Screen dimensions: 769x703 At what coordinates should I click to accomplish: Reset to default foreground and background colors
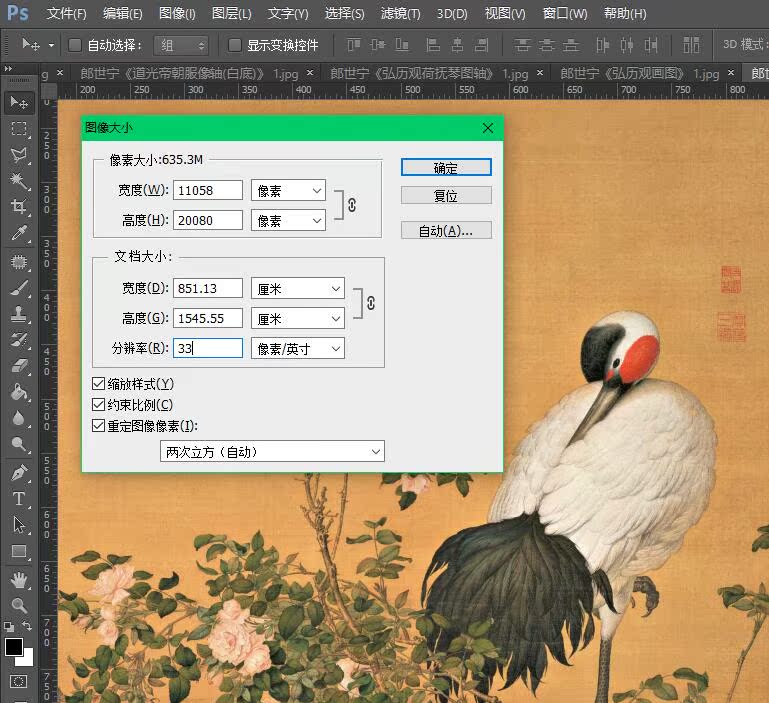[x=9, y=626]
